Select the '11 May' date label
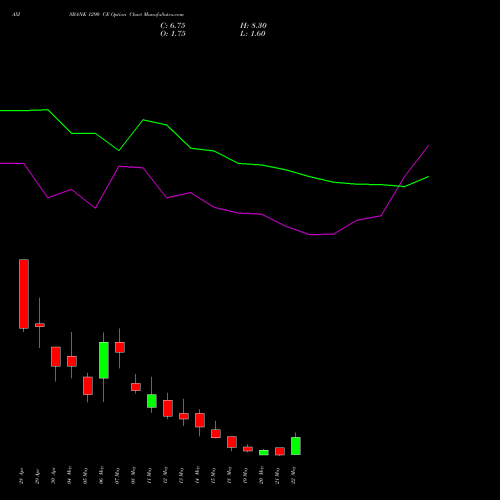The image size is (500, 500). (150, 476)
